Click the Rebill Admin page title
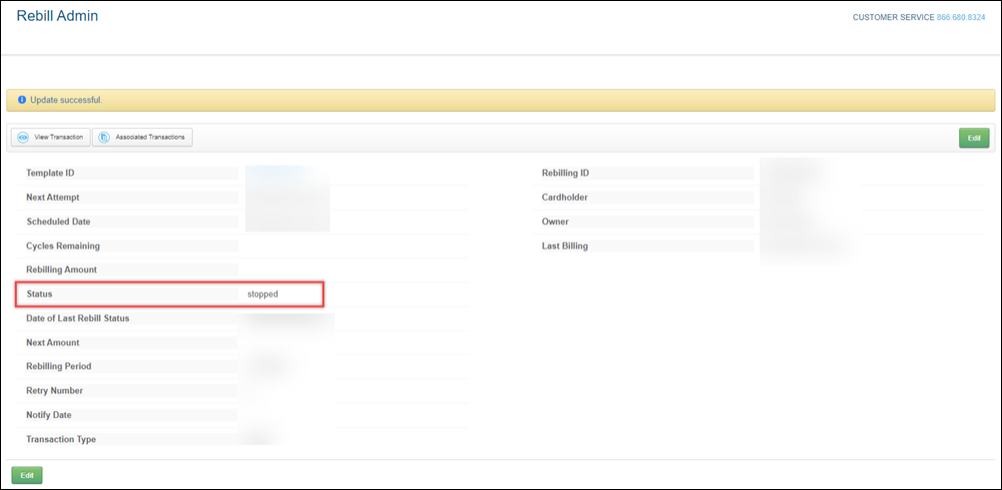Viewport: 1002px width, 490px height. pyautogui.click(x=57, y=16)
